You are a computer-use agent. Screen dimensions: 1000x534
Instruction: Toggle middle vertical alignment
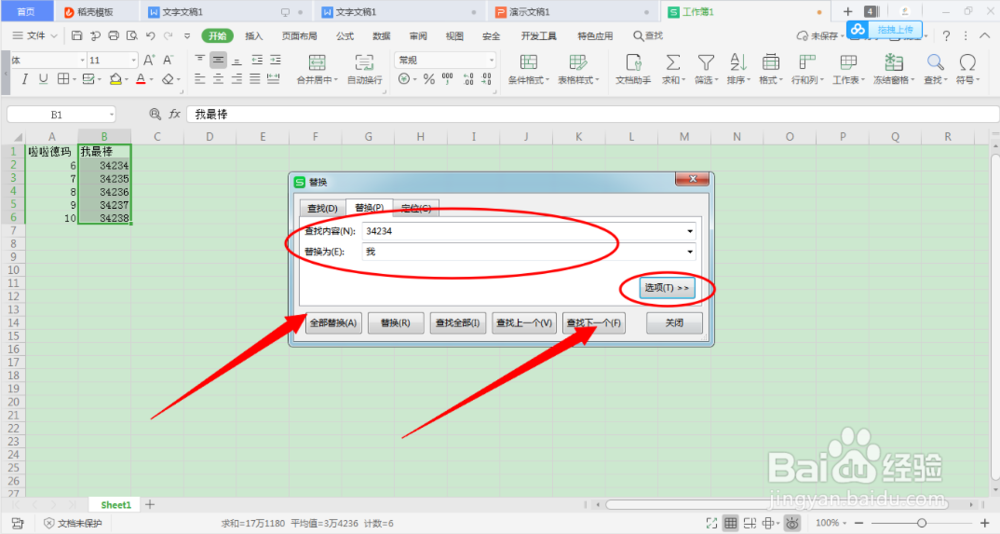(218, 60)
